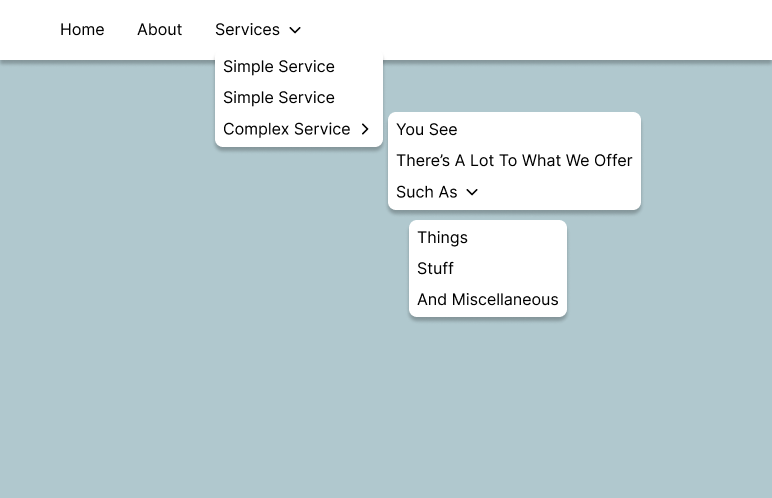The image size is (772, 498).
Task: Collapse the Services dropdown label
Action: (x=247, y=30)
